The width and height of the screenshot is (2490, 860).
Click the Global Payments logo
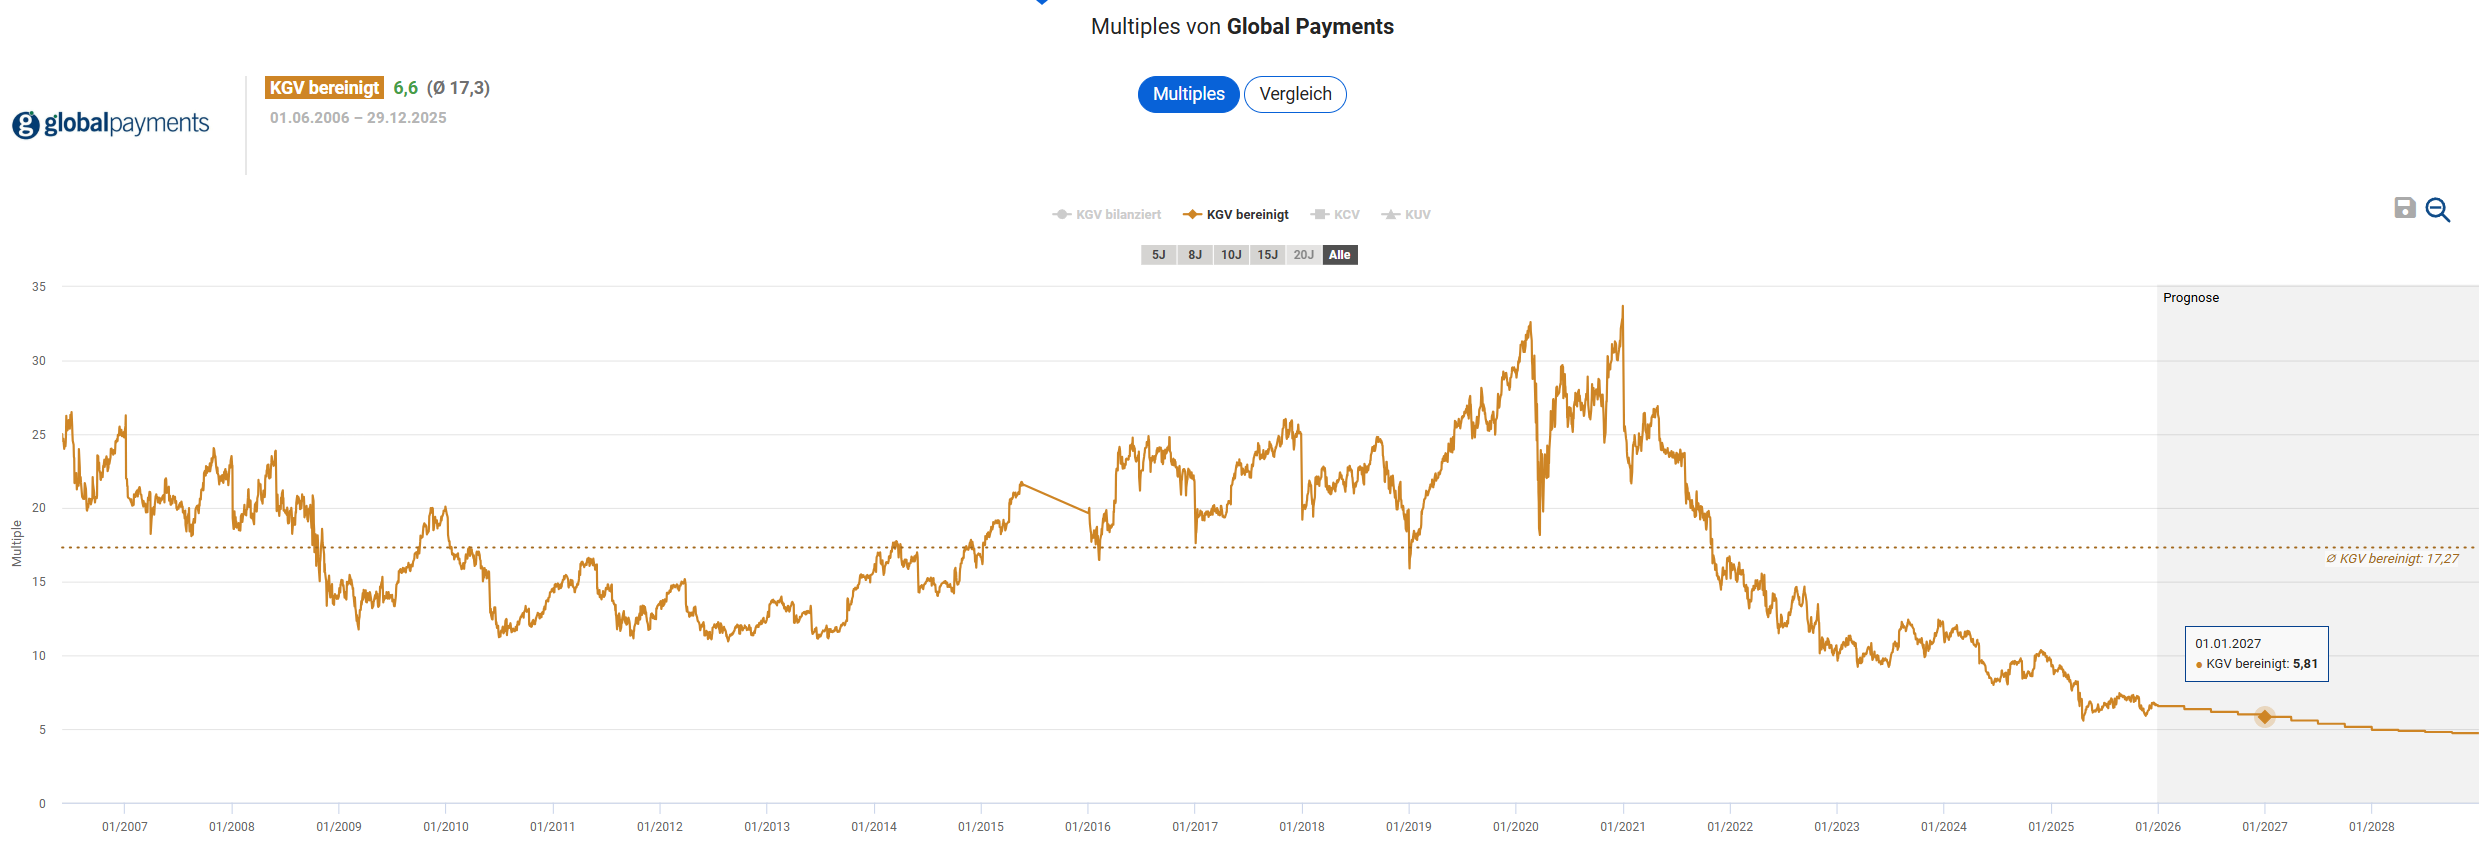[x=111, y=124]
